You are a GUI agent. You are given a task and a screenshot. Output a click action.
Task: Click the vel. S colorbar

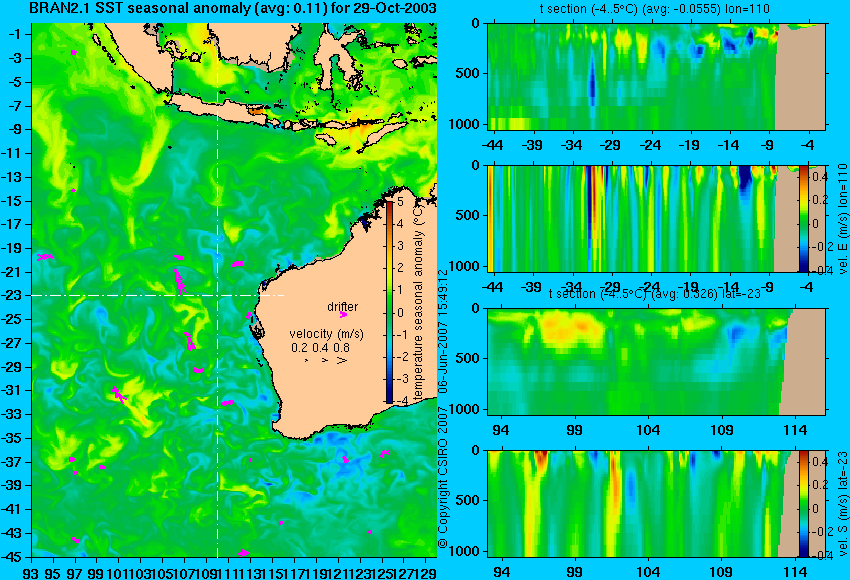(x=804, y=504)
